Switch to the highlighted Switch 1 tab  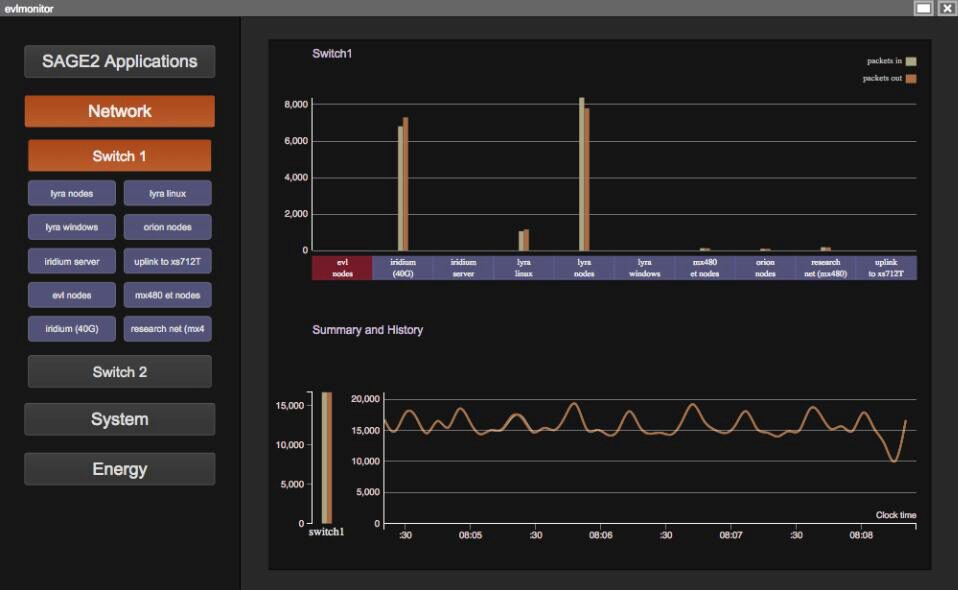pos(119,155)
